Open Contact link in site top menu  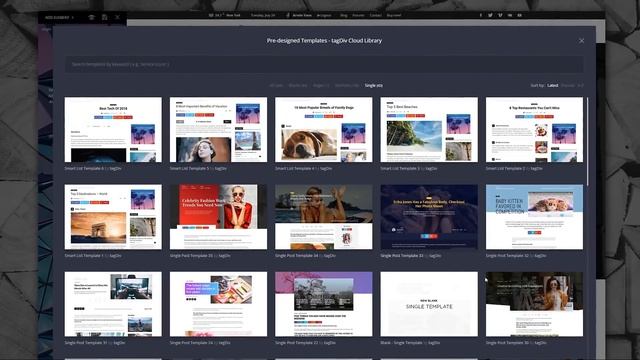(x=376, y=16)
